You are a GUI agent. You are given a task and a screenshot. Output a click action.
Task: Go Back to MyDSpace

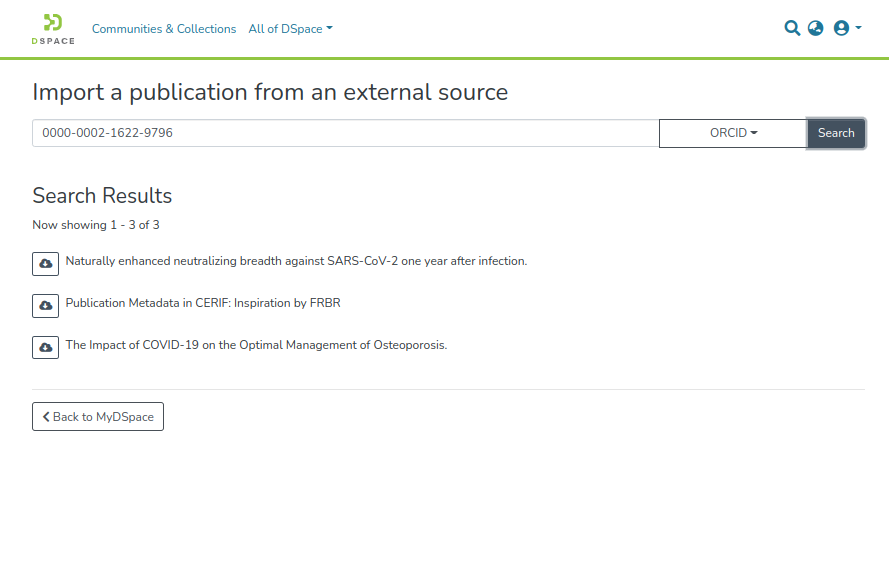[98, 417]
